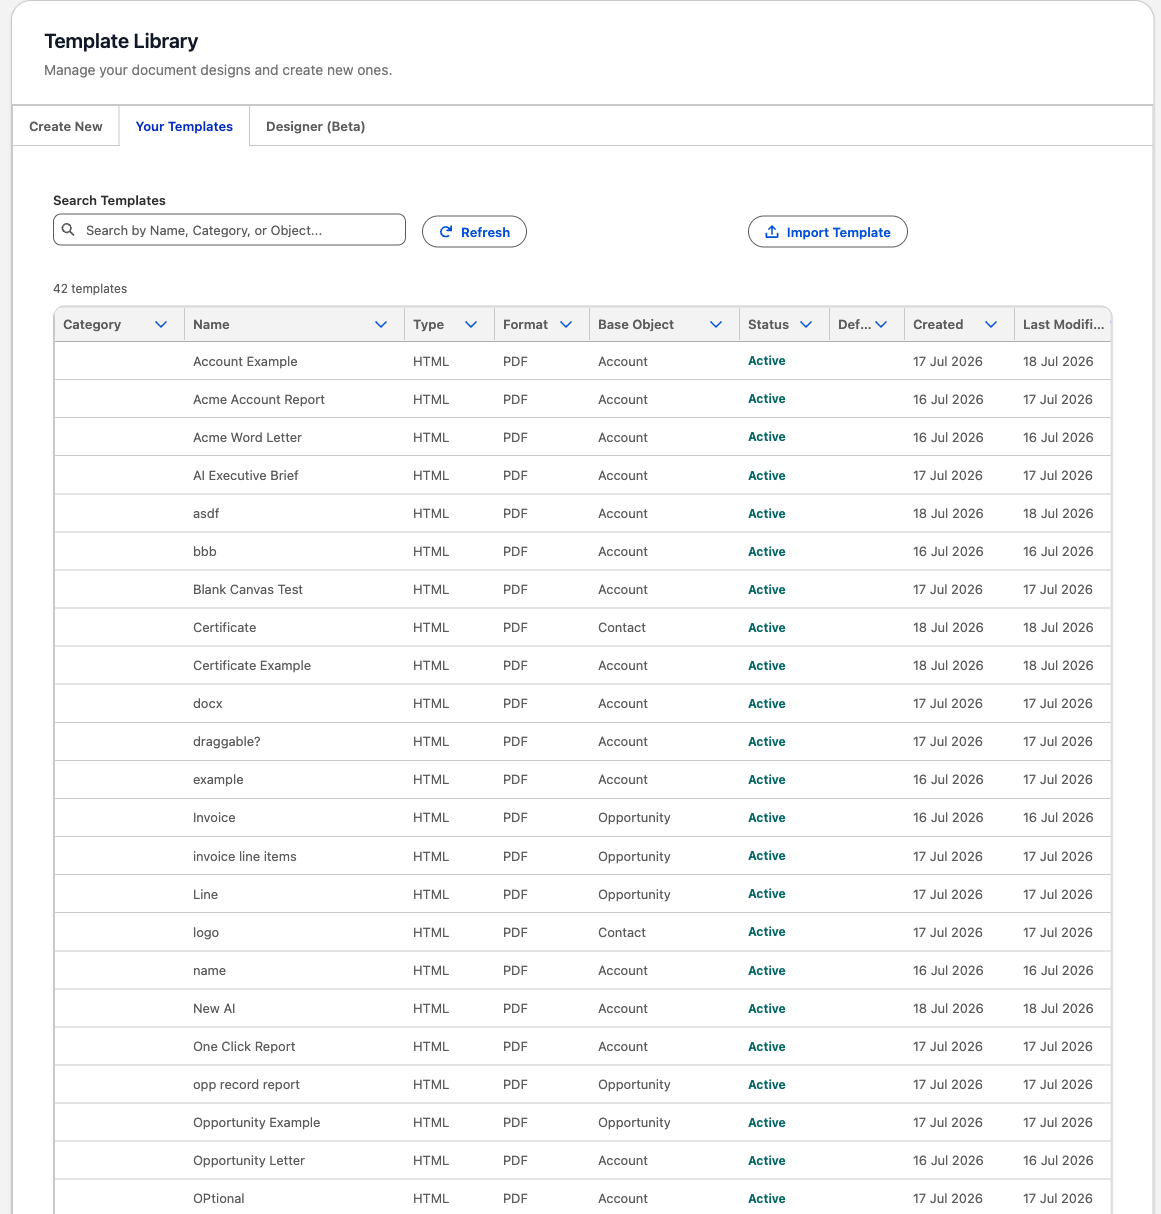The image size is (1161, 1214).
Task: Click the Import Template button
Action: pos(828,232)
